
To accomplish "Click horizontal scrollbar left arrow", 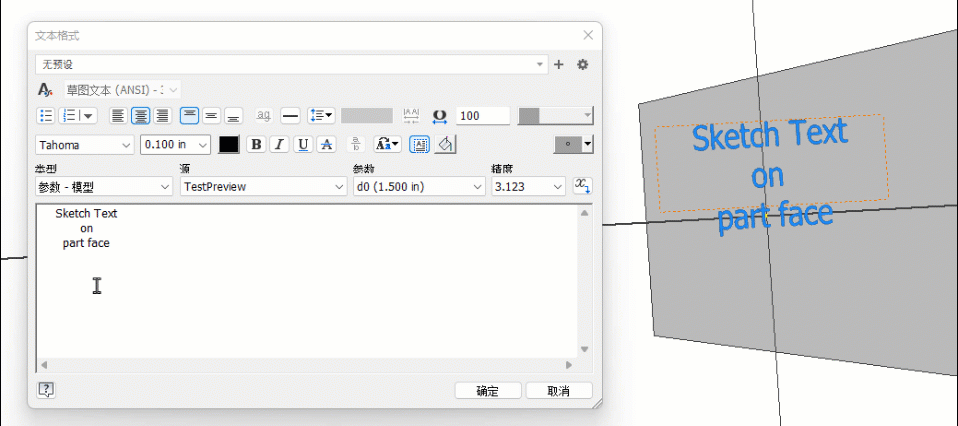I will (x=43, y=365).
